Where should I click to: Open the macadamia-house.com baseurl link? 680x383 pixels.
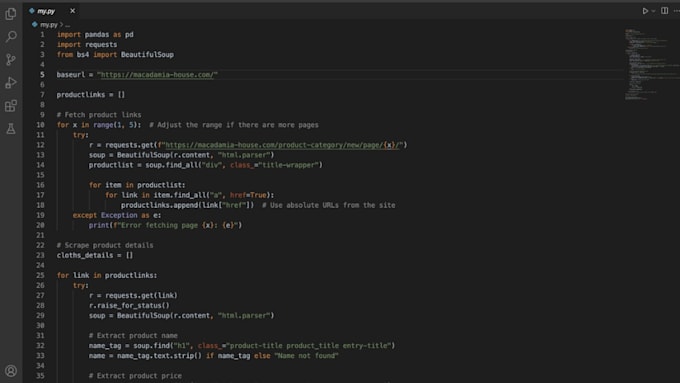coord(157,75)
